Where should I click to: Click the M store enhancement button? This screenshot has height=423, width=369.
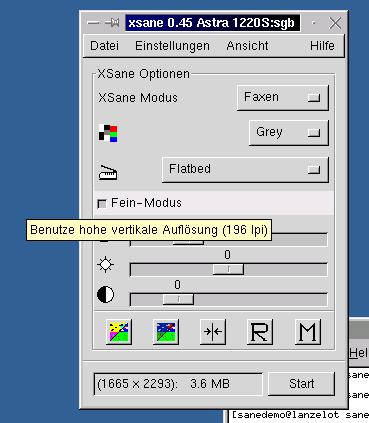308,332
